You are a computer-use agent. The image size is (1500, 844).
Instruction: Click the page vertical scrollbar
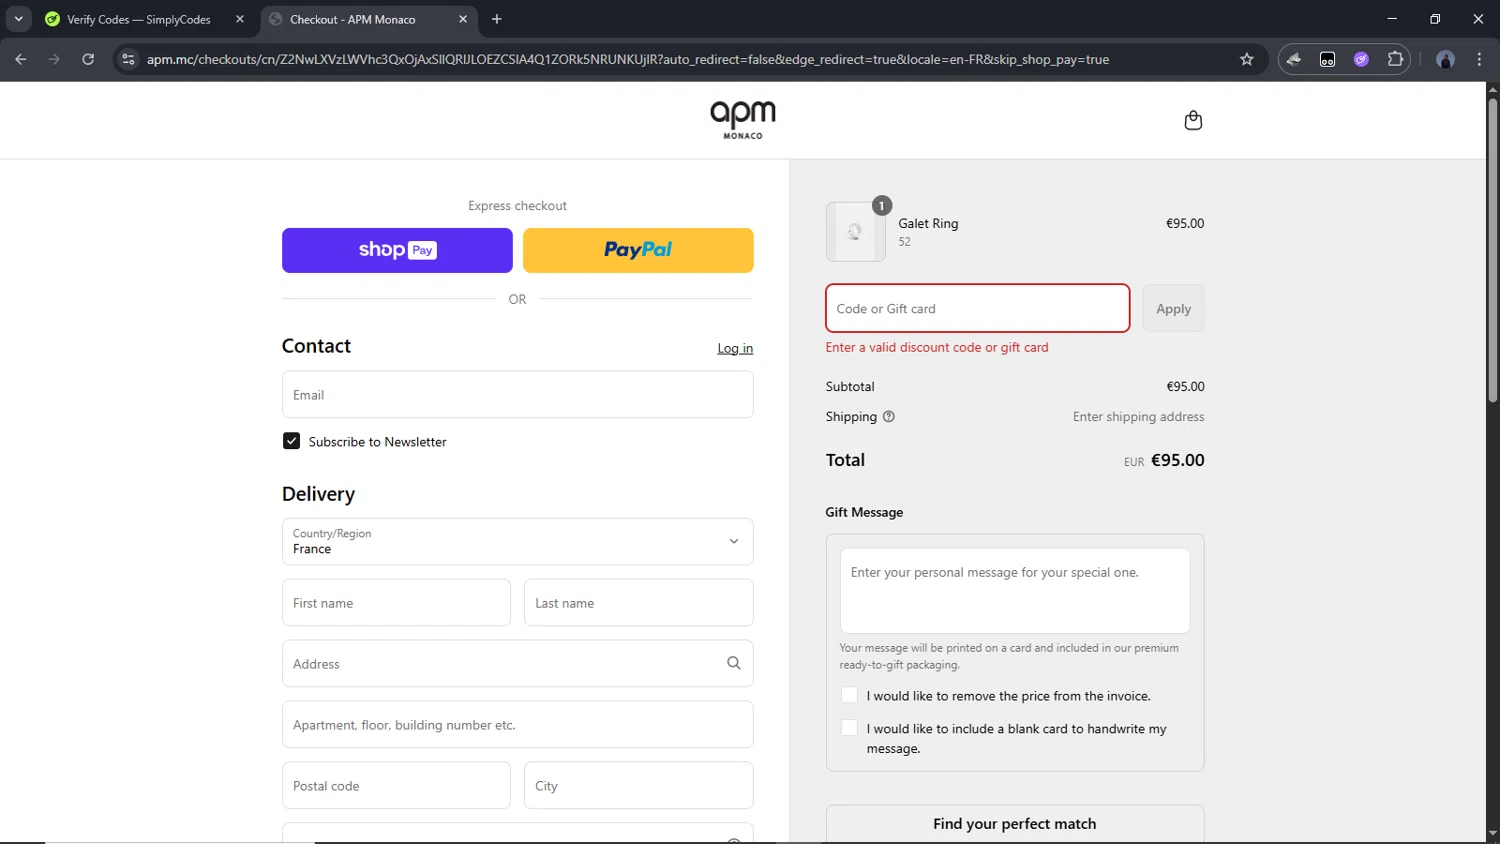pyautogui.click(x=1492, y=250)
